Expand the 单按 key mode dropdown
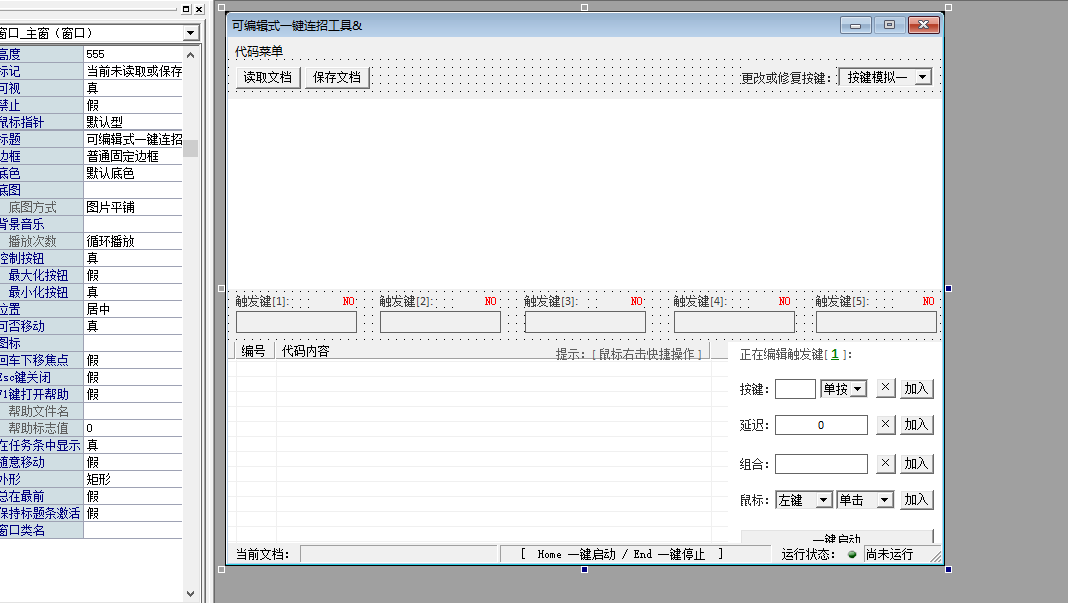Viewport: 1068px width, 603px height. (858, 389)
